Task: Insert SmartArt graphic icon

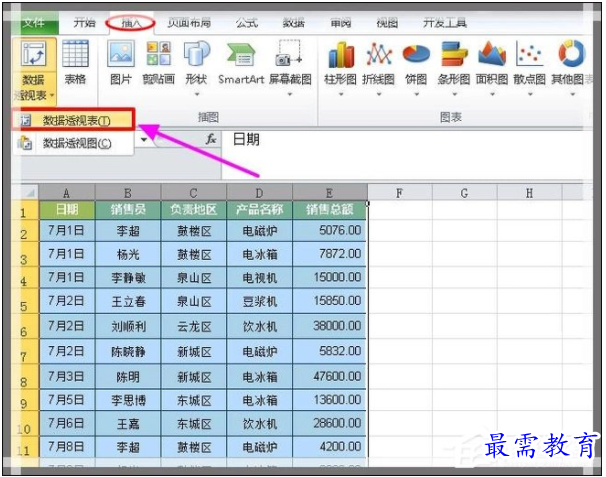Action: 241,55
